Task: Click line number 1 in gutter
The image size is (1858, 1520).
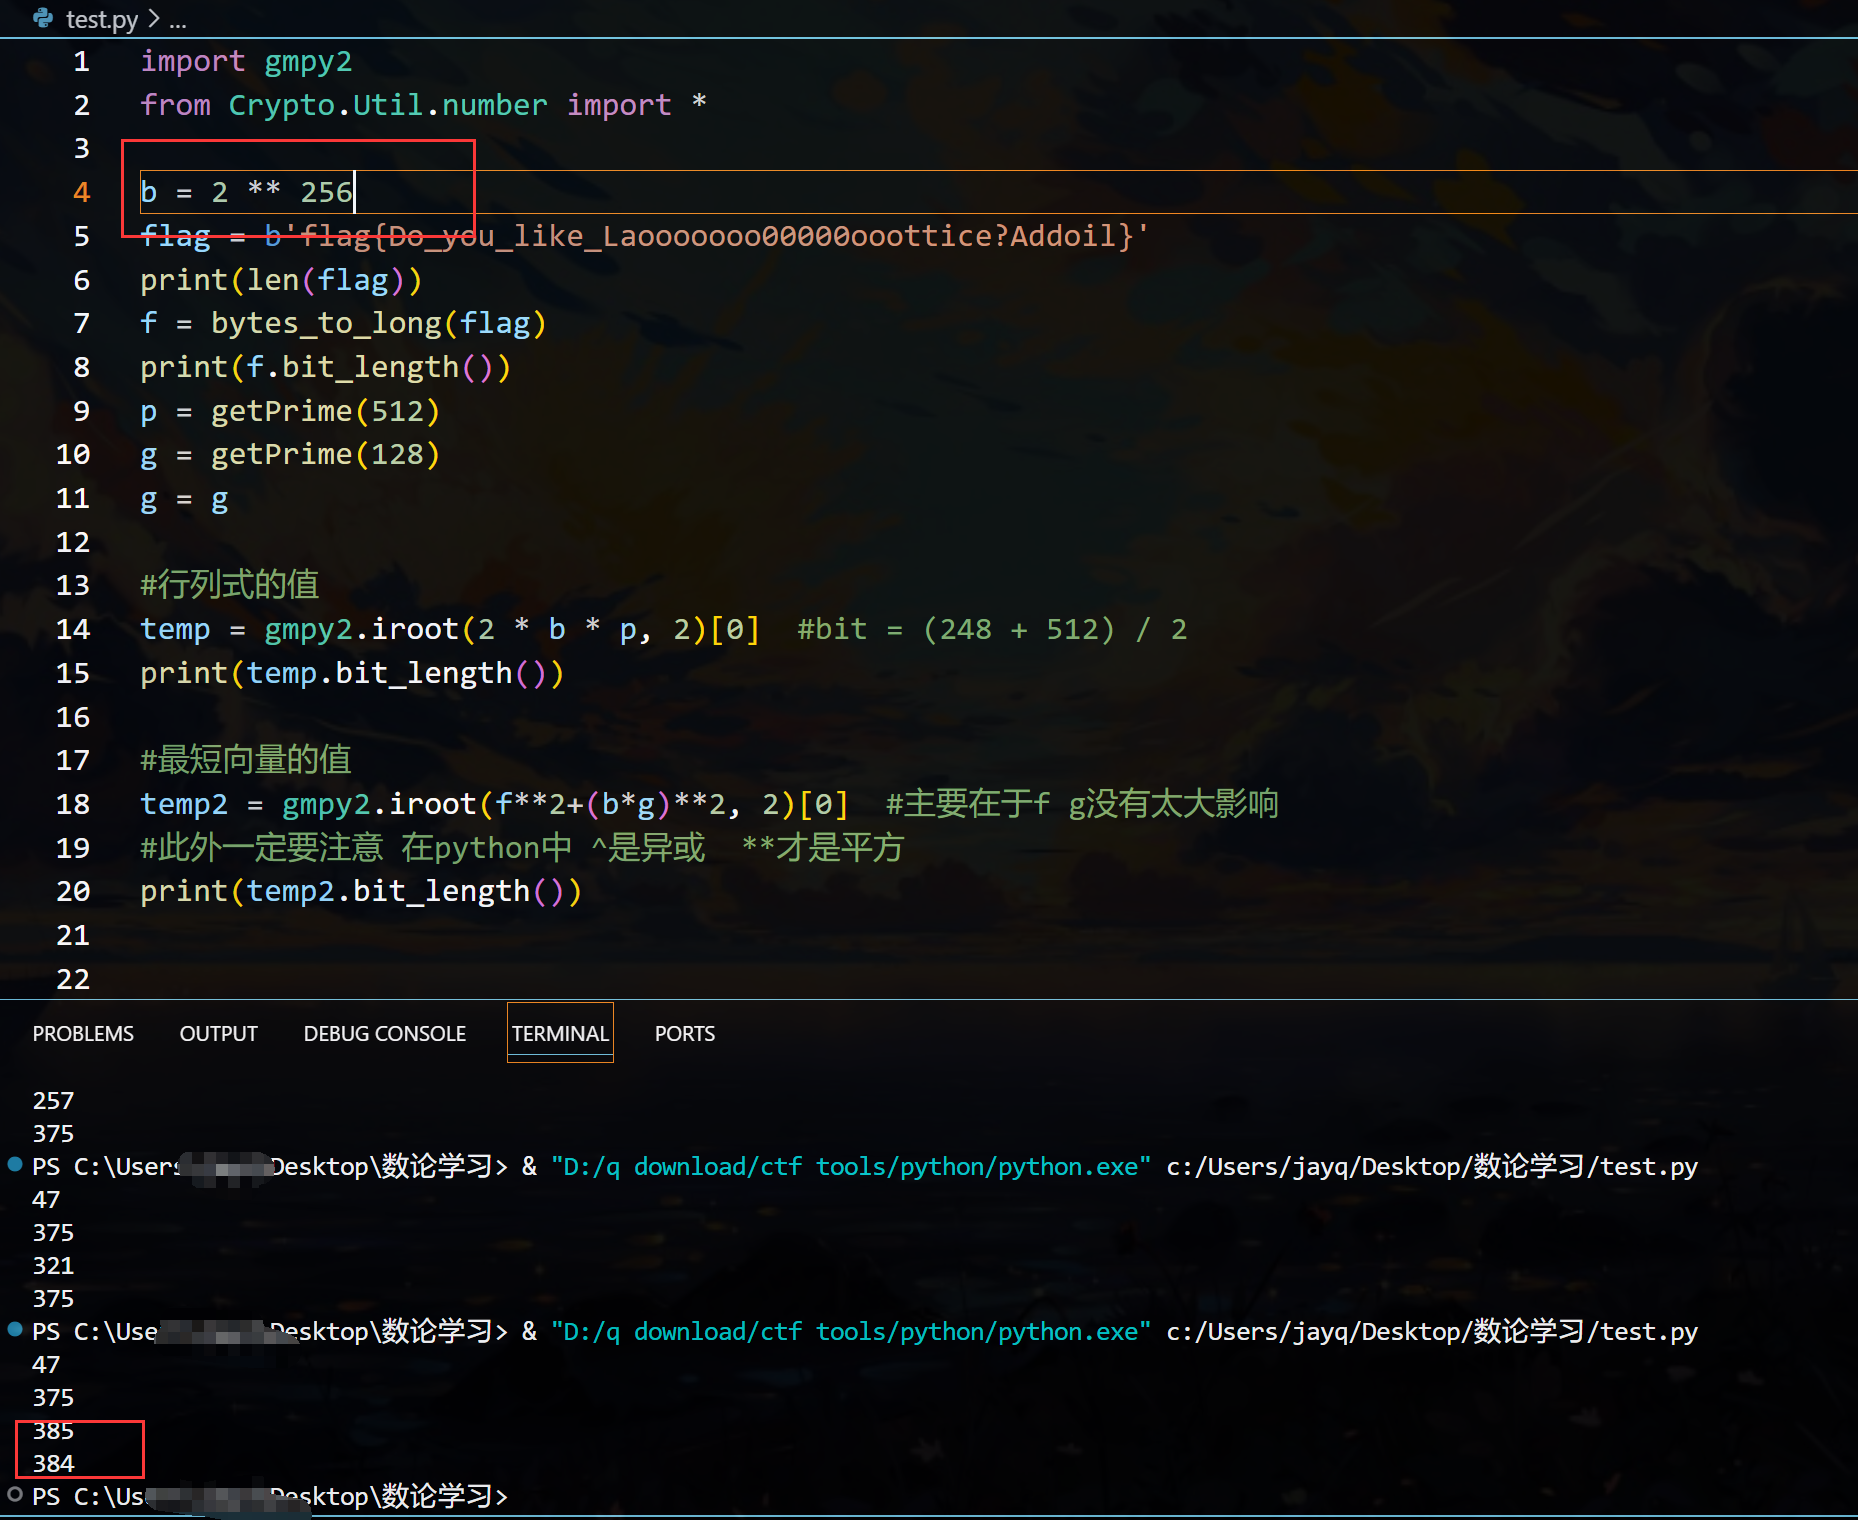Action: click(x=82, y=62)
